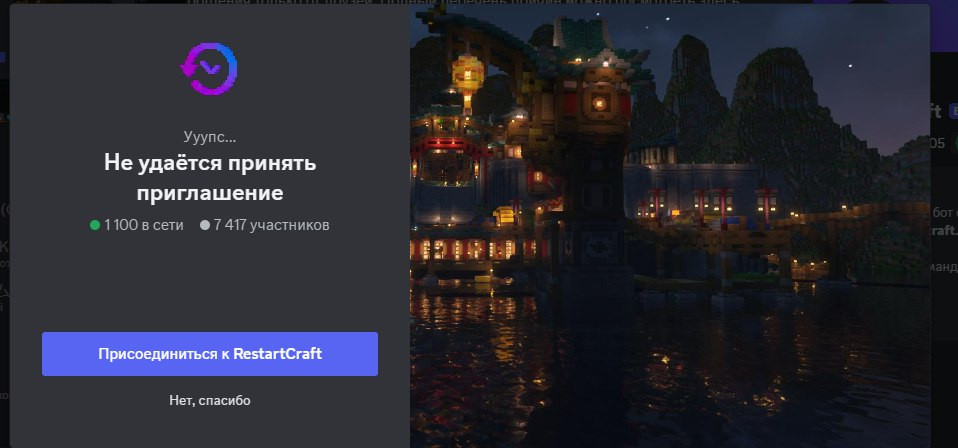The height and width of the screenshot is (448, 958).
Task: Click the dimmed "05" text behind the dialog
Action: (x=937, y=143)
